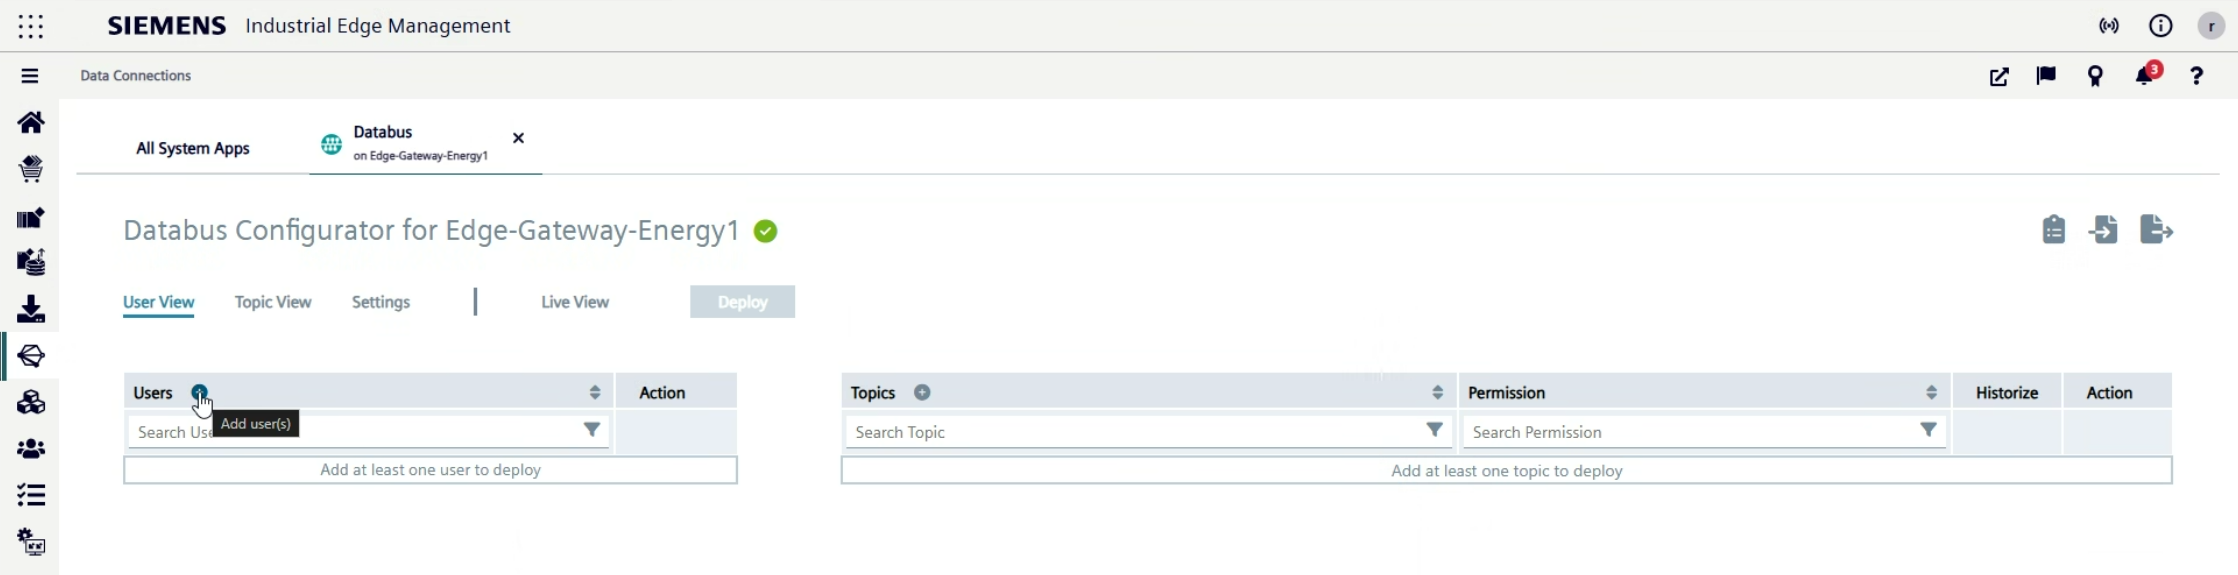Click the import configuration file icon

point(2103,230)
